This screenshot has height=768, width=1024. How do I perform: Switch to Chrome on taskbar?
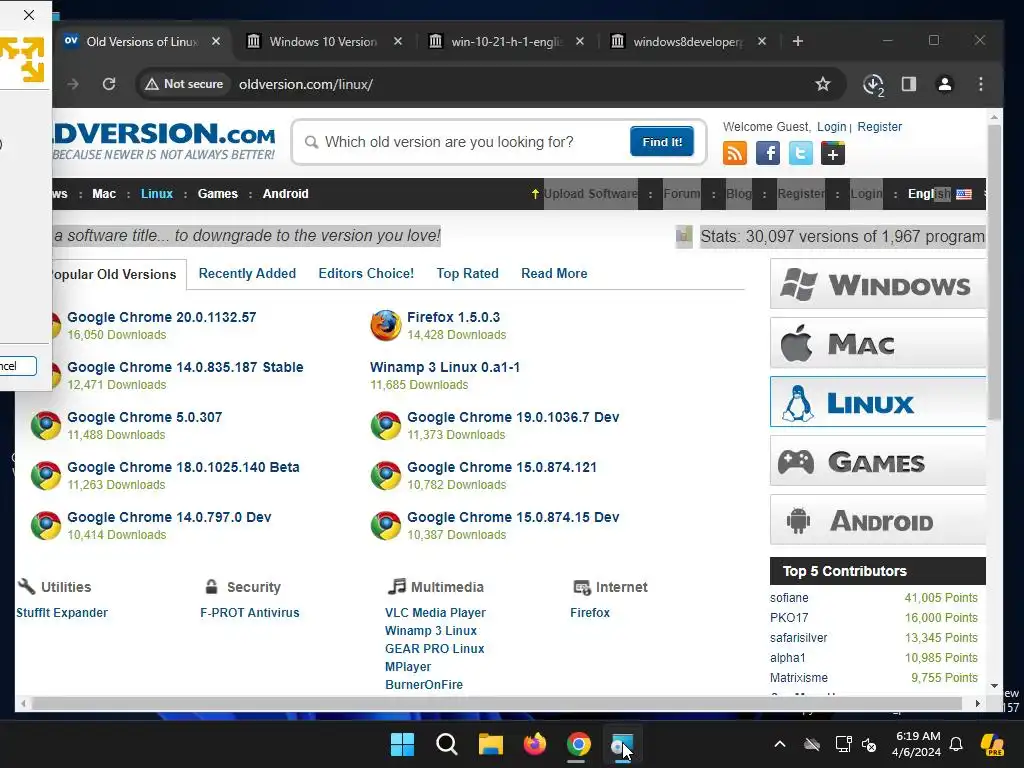579,744
